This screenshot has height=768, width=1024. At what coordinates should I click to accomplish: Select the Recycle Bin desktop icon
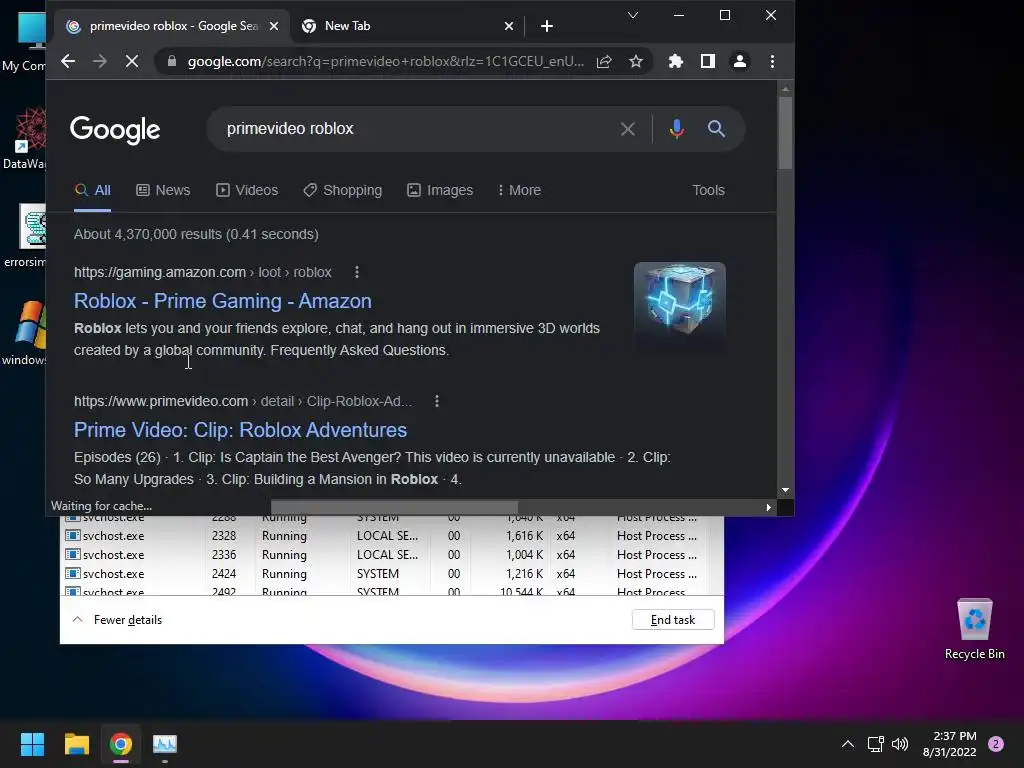(x=974, y=629)
